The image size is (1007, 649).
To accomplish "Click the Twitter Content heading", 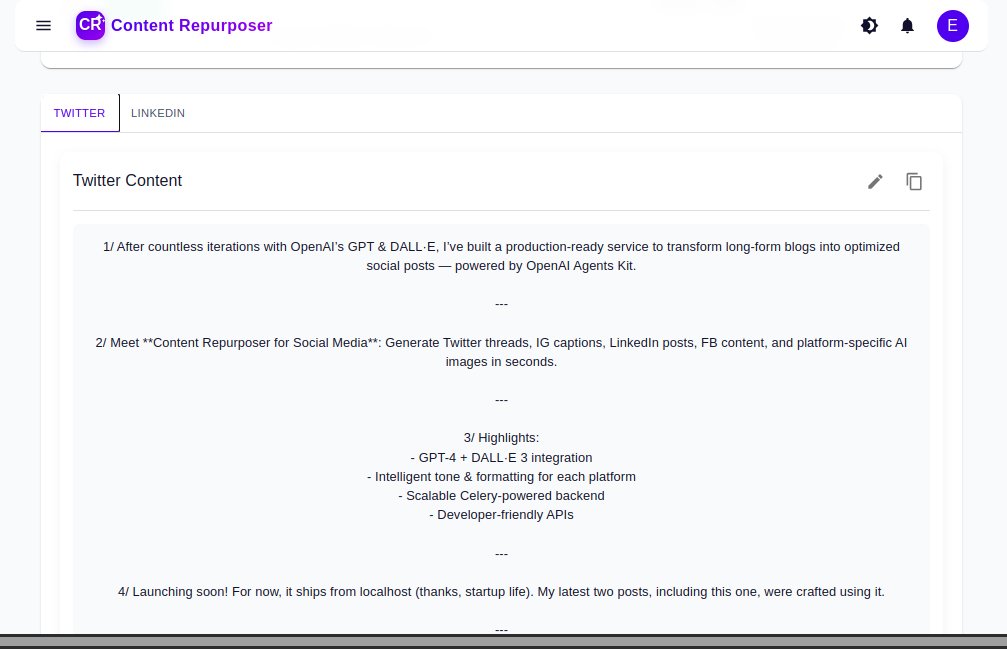I will 128,180.
